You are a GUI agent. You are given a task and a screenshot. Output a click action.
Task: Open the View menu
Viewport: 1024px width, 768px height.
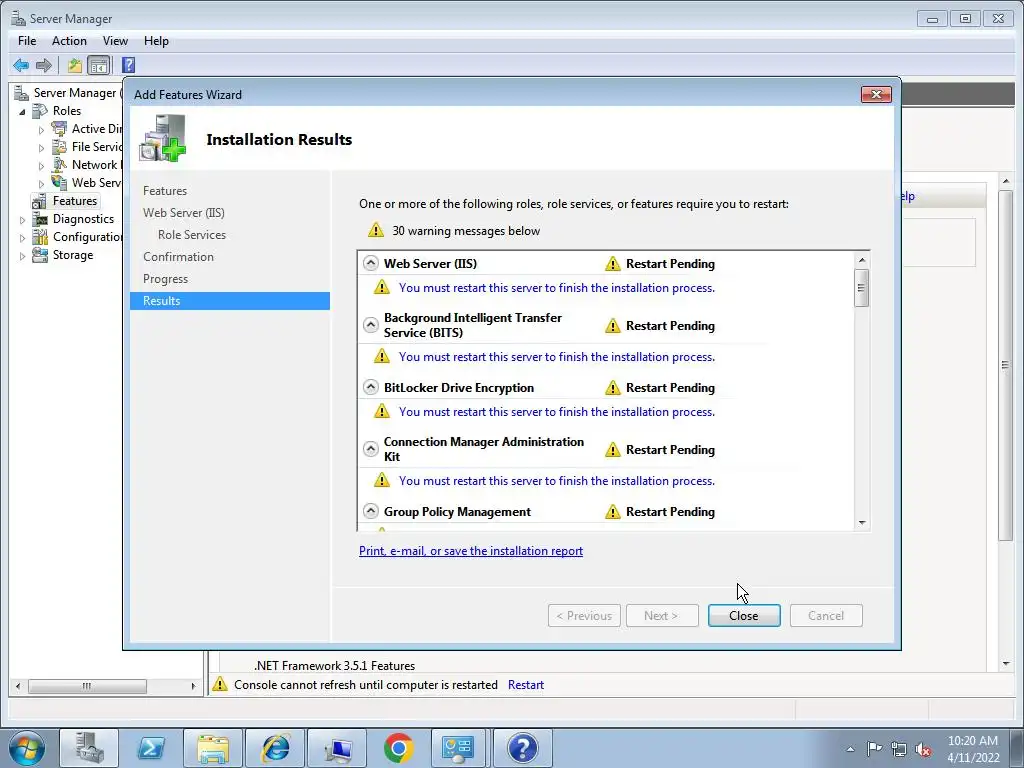pos(115,40)
